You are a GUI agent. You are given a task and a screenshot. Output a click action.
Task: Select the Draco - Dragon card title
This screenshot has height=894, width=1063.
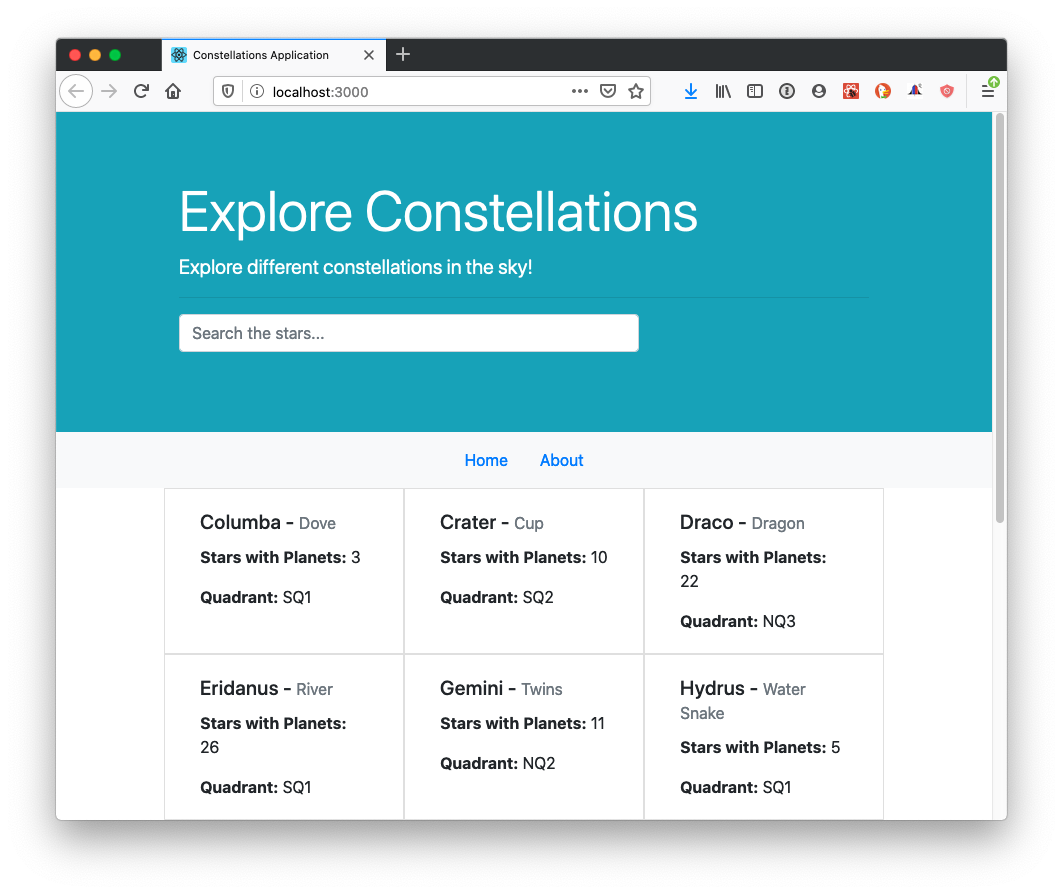coord(742,523)
